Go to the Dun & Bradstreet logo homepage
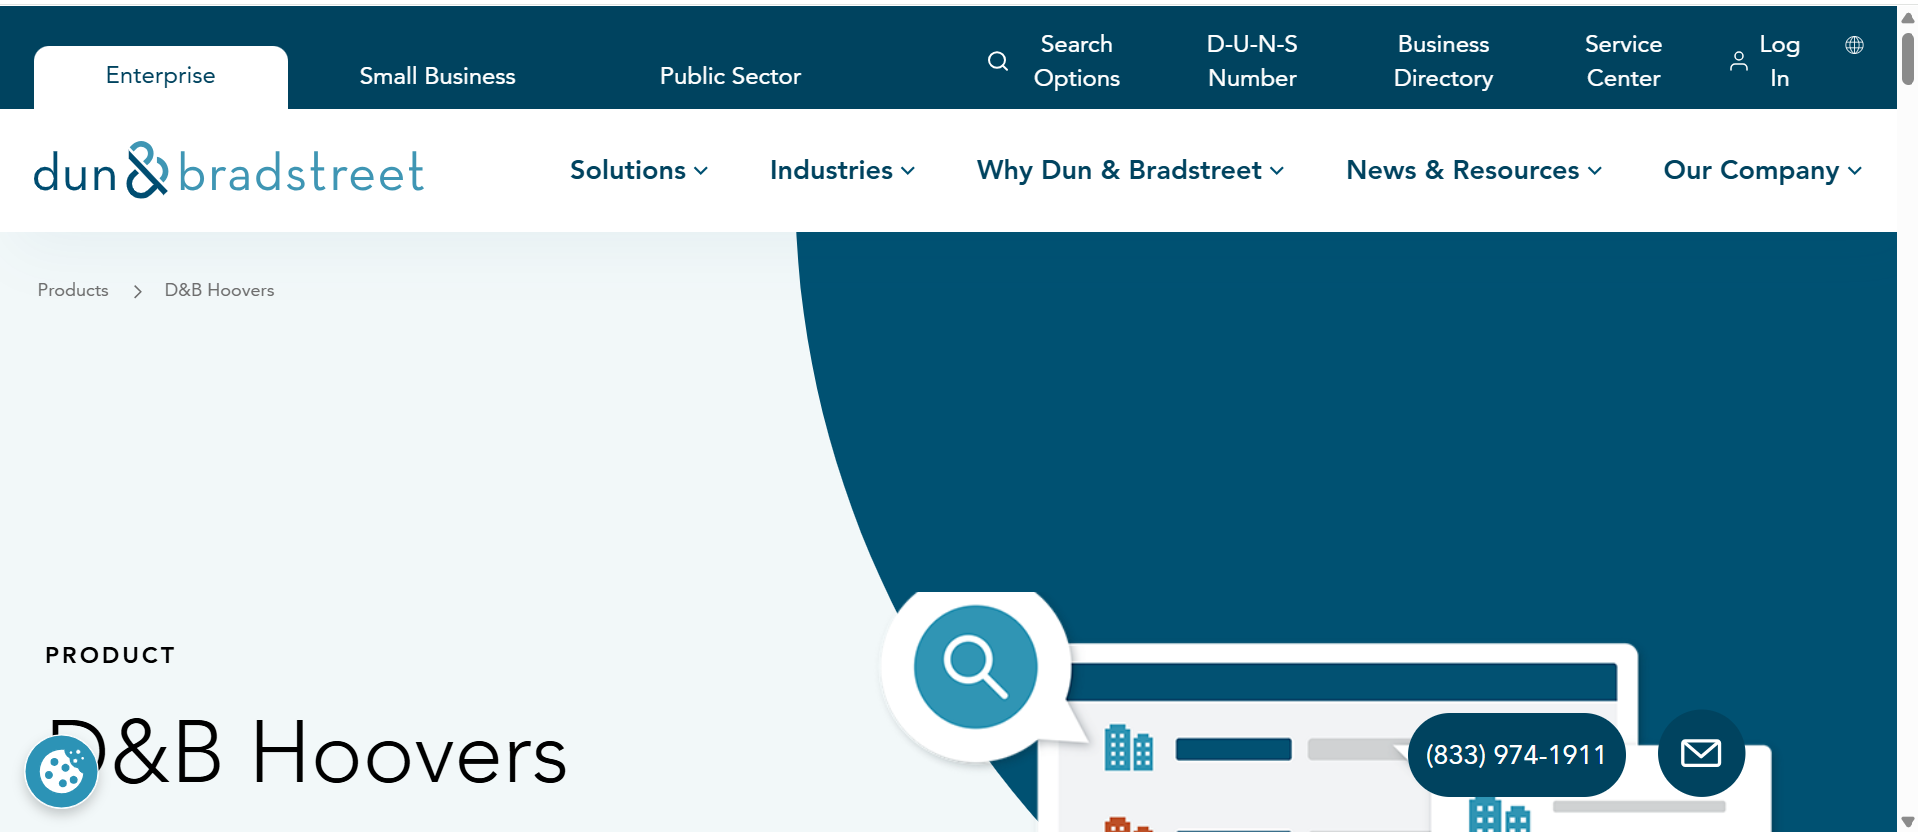Viewport: 1918px width, 832px height. coord(229,170)
